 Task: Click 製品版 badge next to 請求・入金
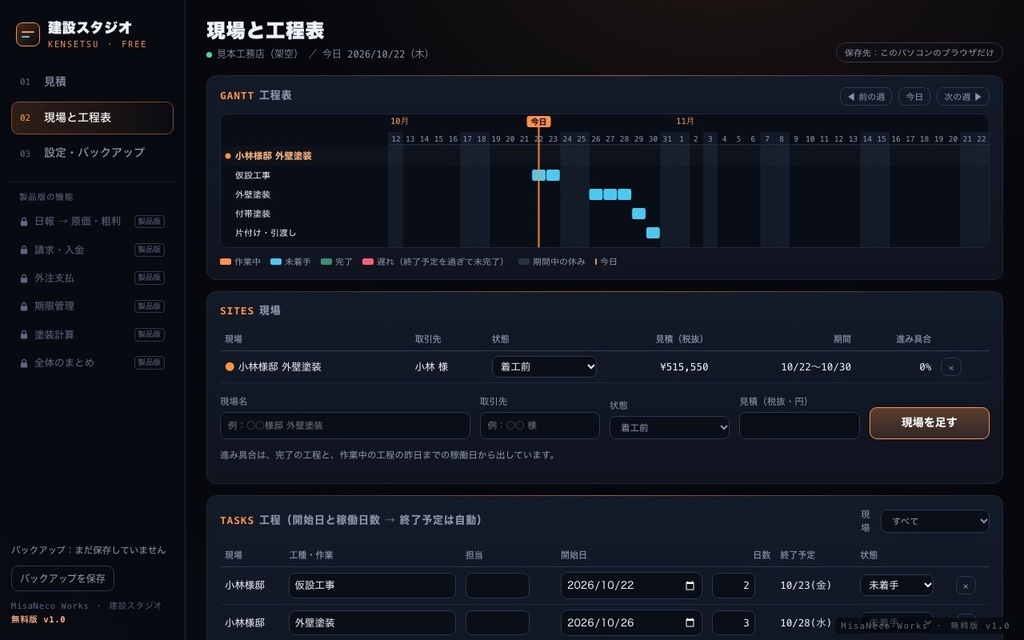[150, 250]
